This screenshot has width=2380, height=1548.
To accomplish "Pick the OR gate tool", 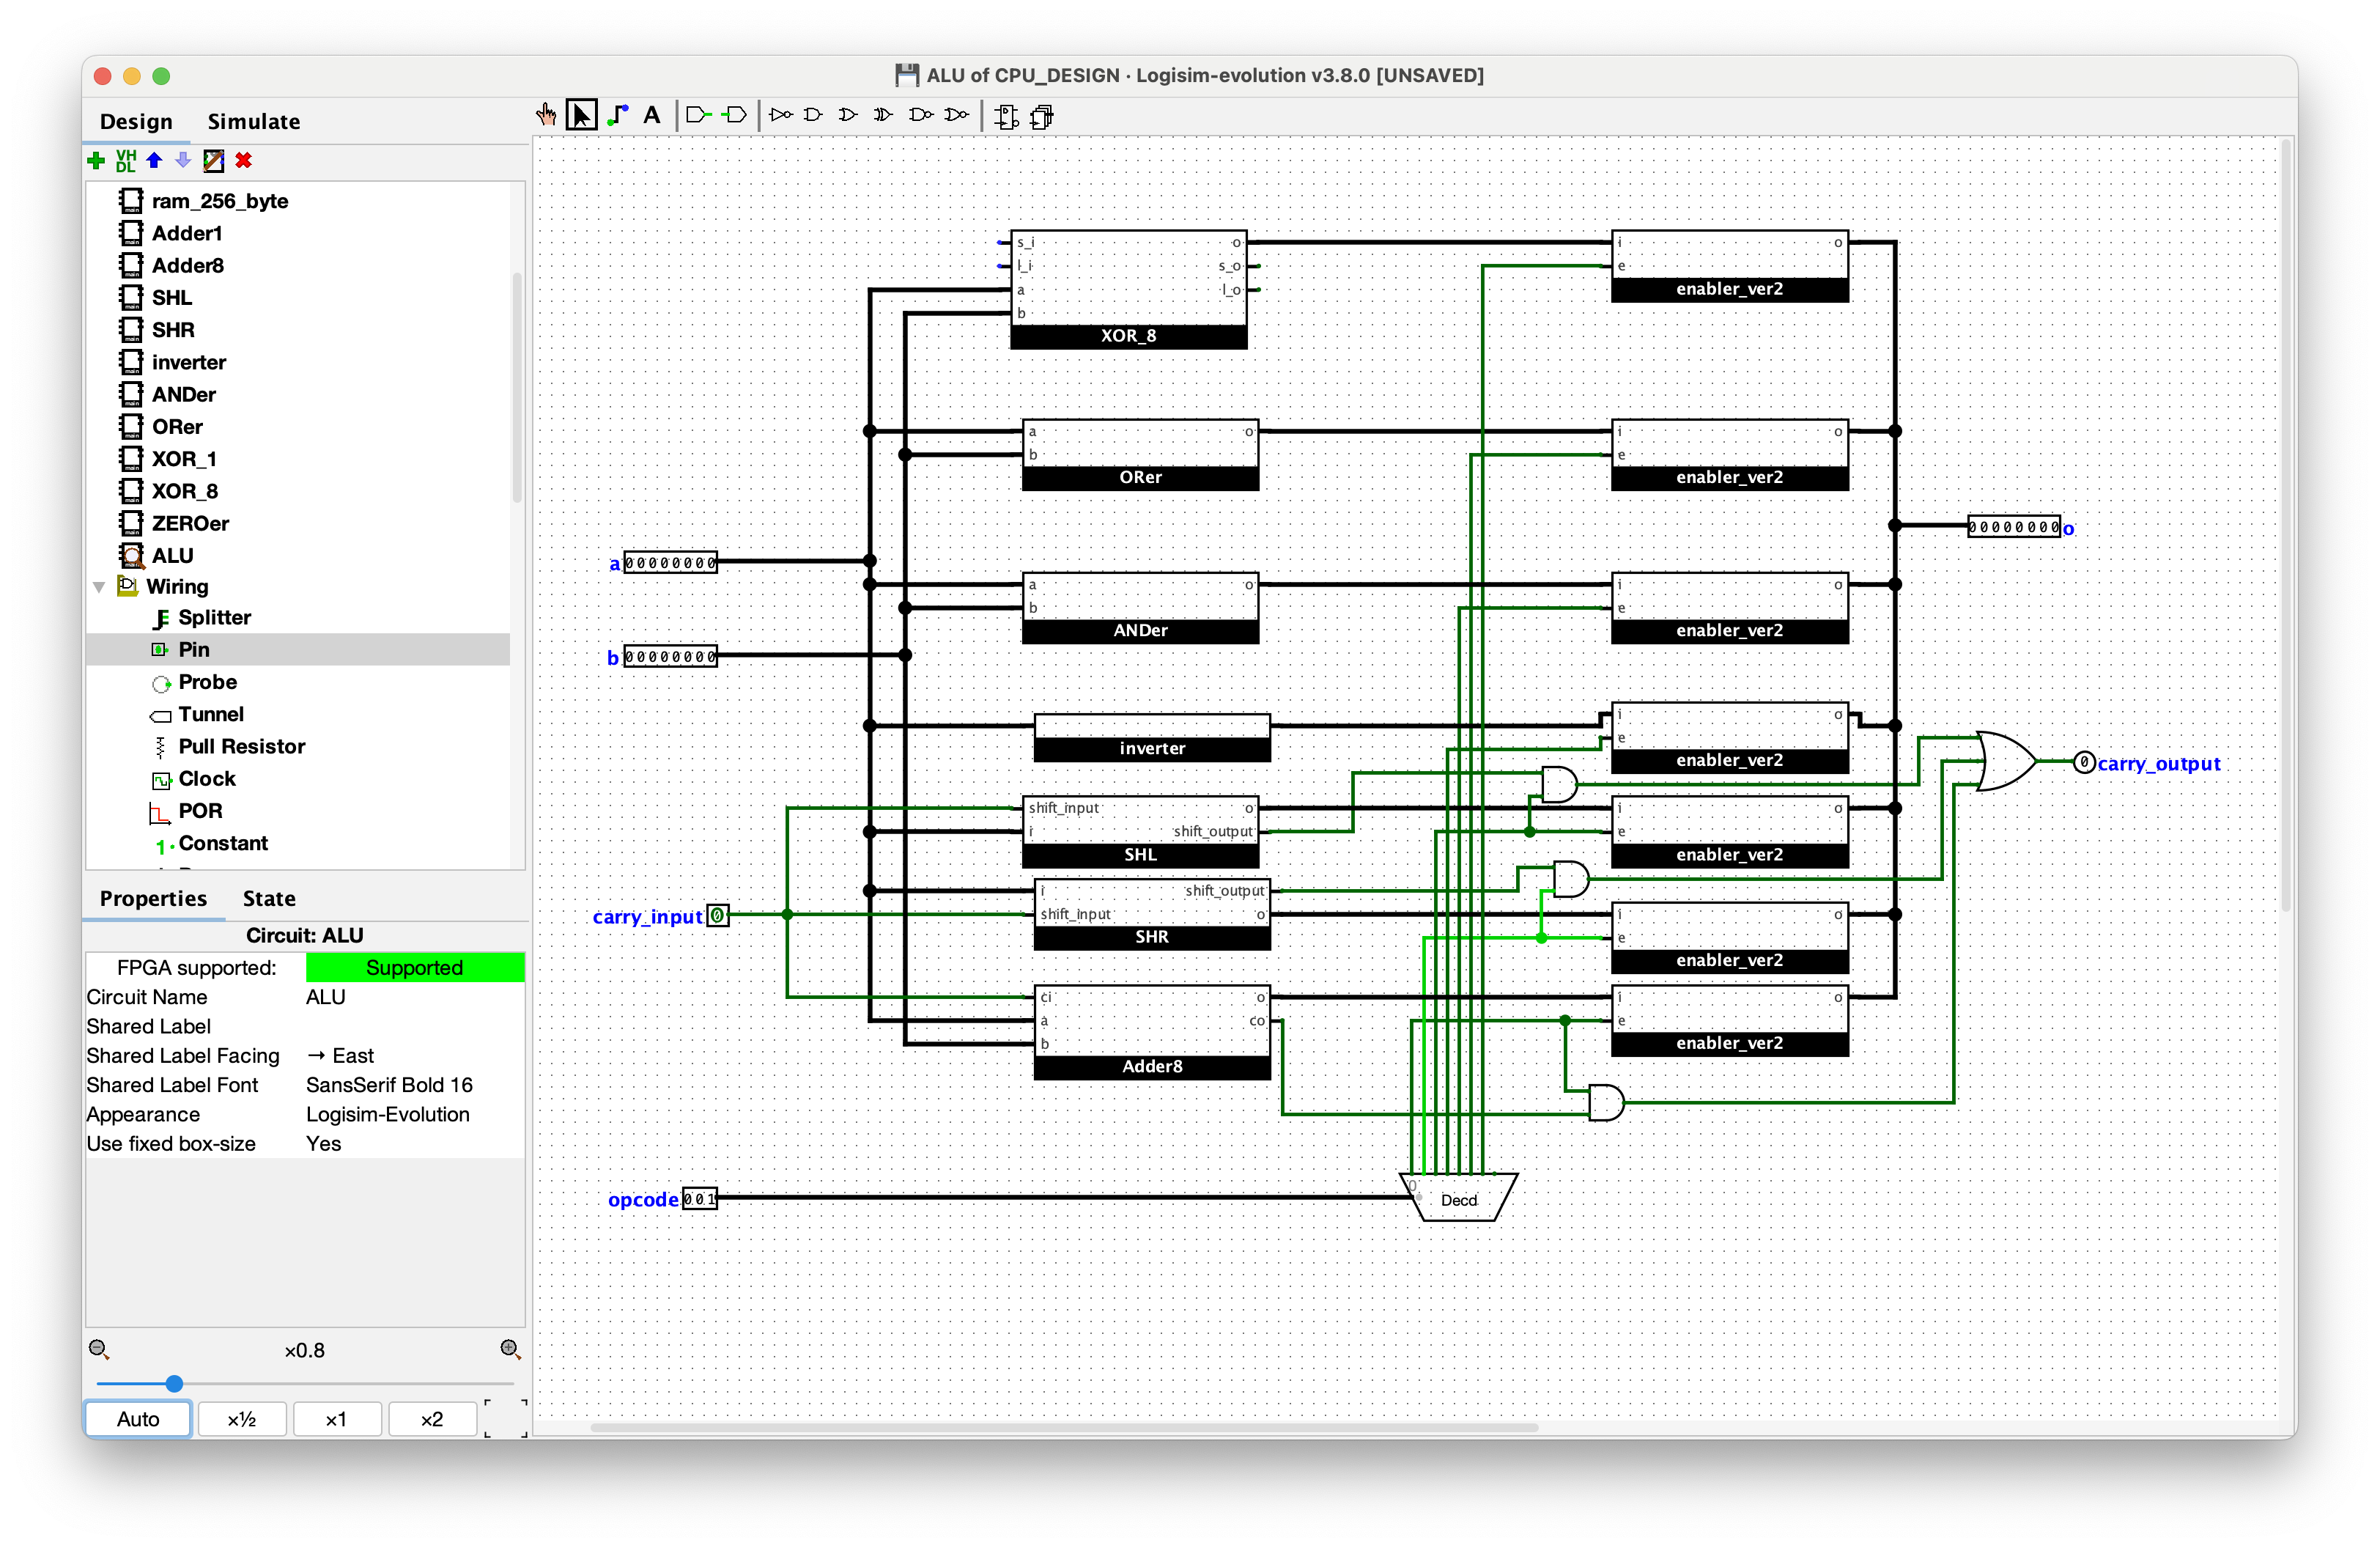I will [x=848, y=115].
